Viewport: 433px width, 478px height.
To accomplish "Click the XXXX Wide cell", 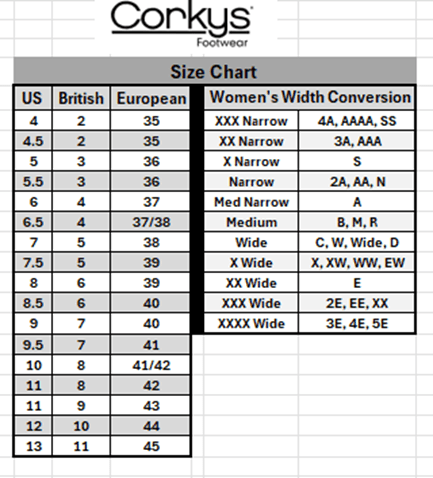I will pos(251,323).
